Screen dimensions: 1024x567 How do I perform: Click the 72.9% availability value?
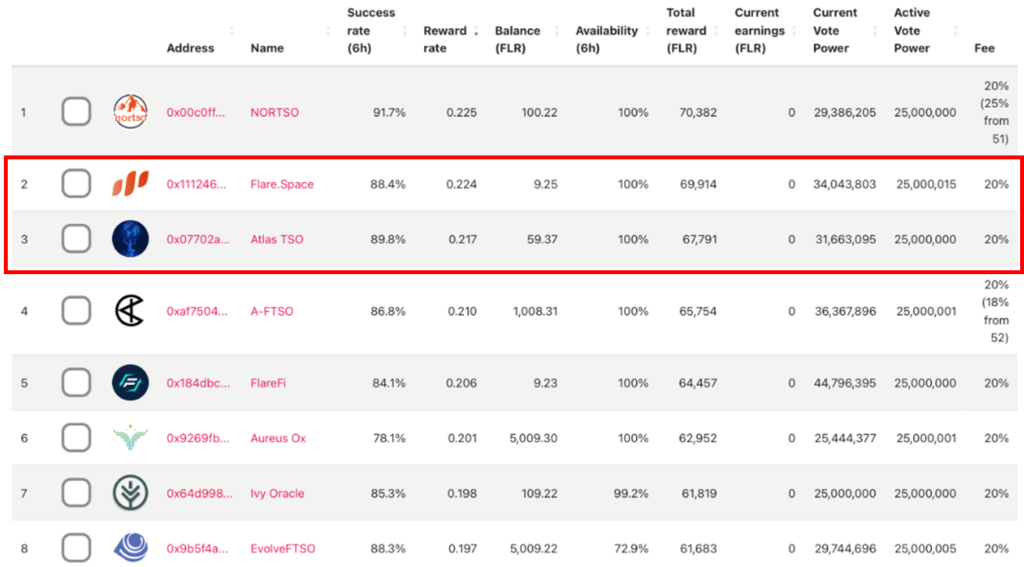(x=631, y=549)
